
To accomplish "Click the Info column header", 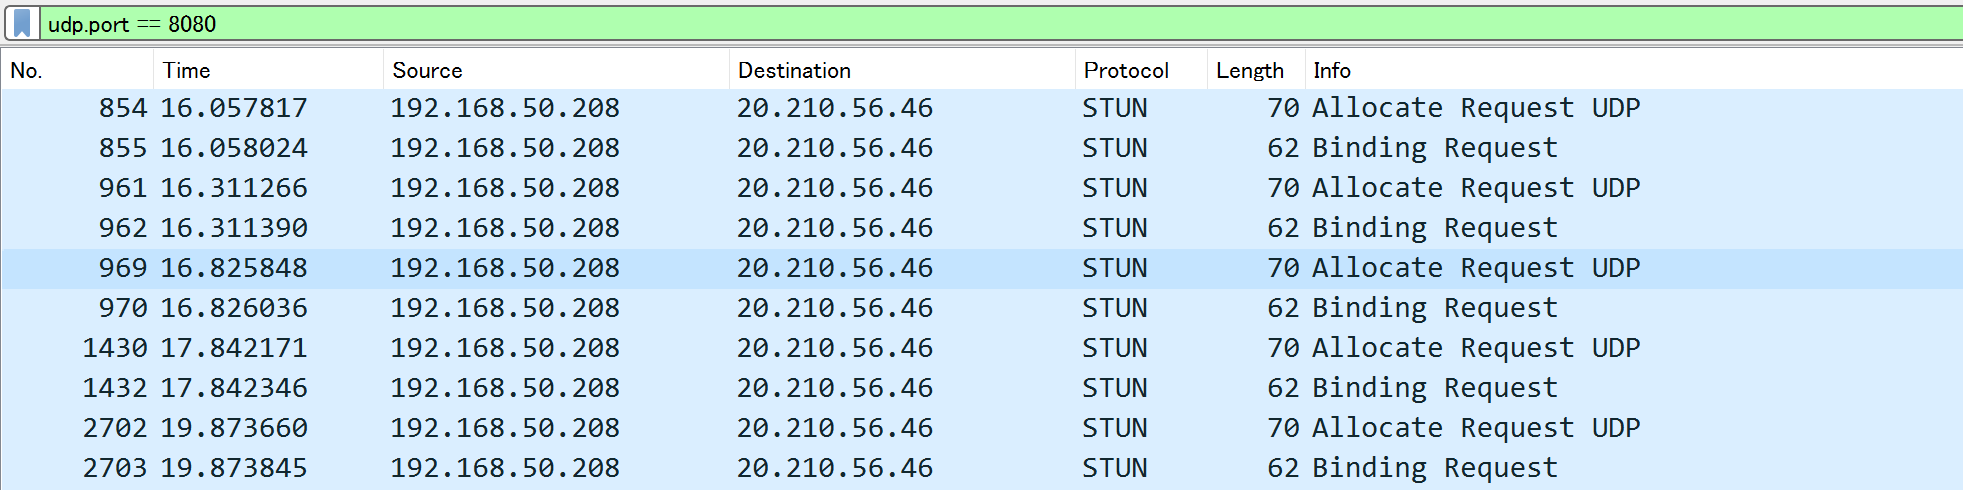I will coord(1634,70).
